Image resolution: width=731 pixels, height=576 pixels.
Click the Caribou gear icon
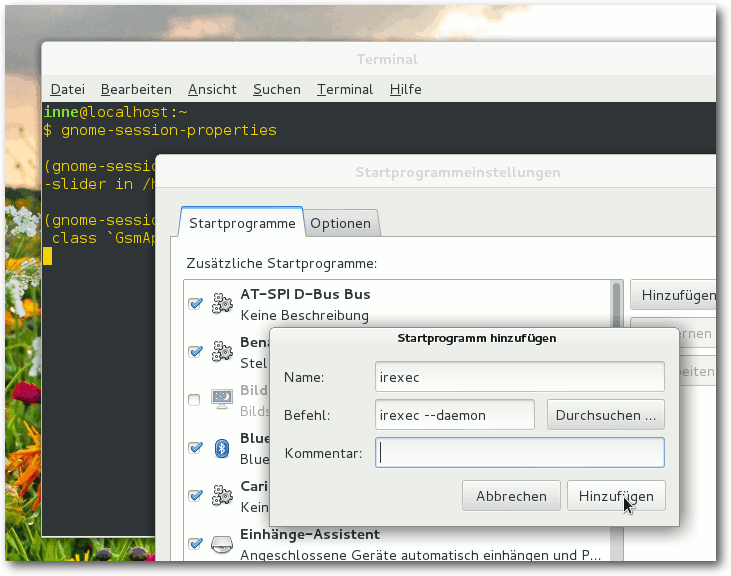point(222,495)
